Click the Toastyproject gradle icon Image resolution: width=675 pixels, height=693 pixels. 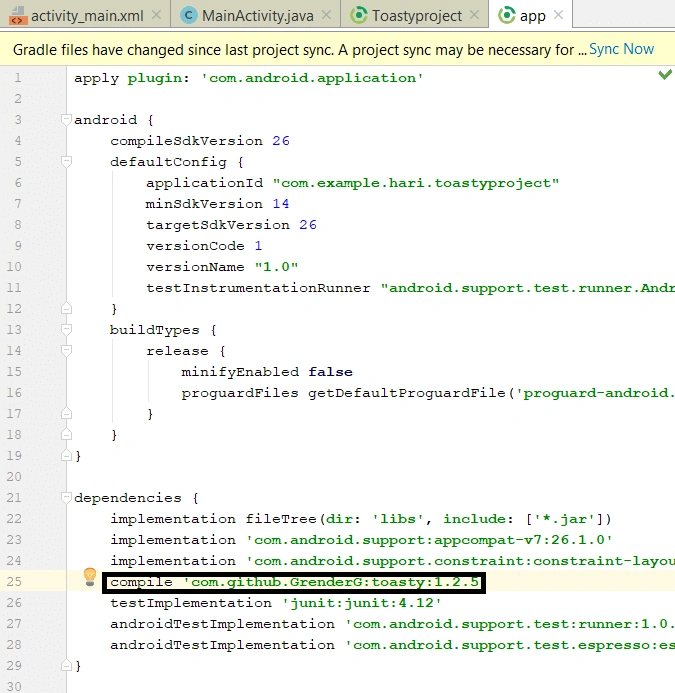tap(358, 15)
